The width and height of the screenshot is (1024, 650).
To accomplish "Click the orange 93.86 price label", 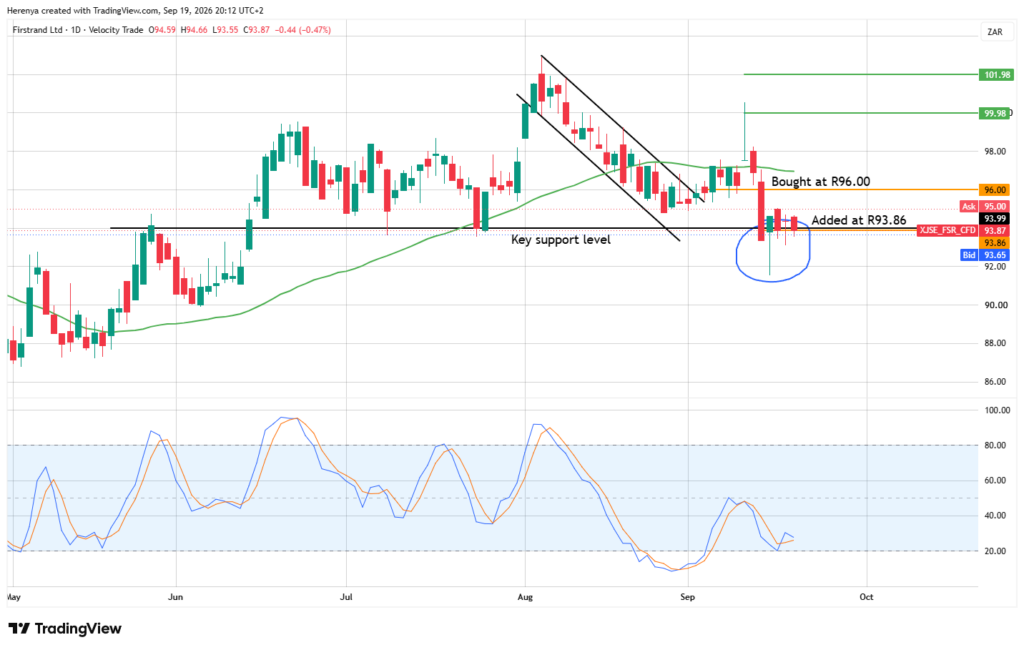I will pyautogui.click(x=994, y=243).
